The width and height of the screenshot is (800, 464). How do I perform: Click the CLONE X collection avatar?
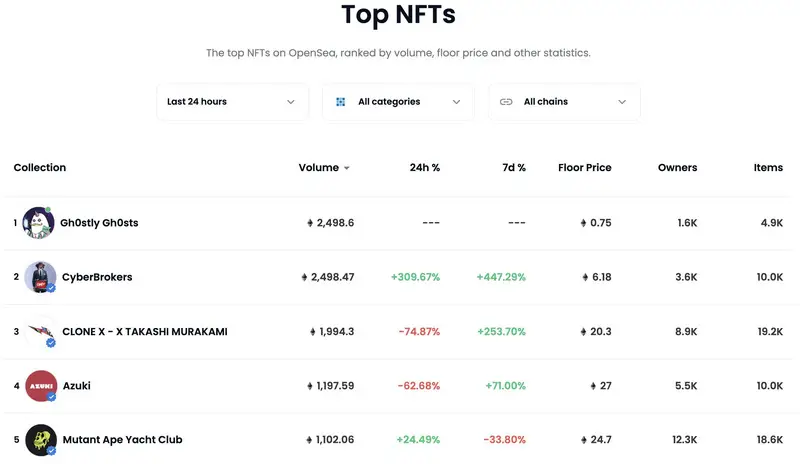click(40, 331)
